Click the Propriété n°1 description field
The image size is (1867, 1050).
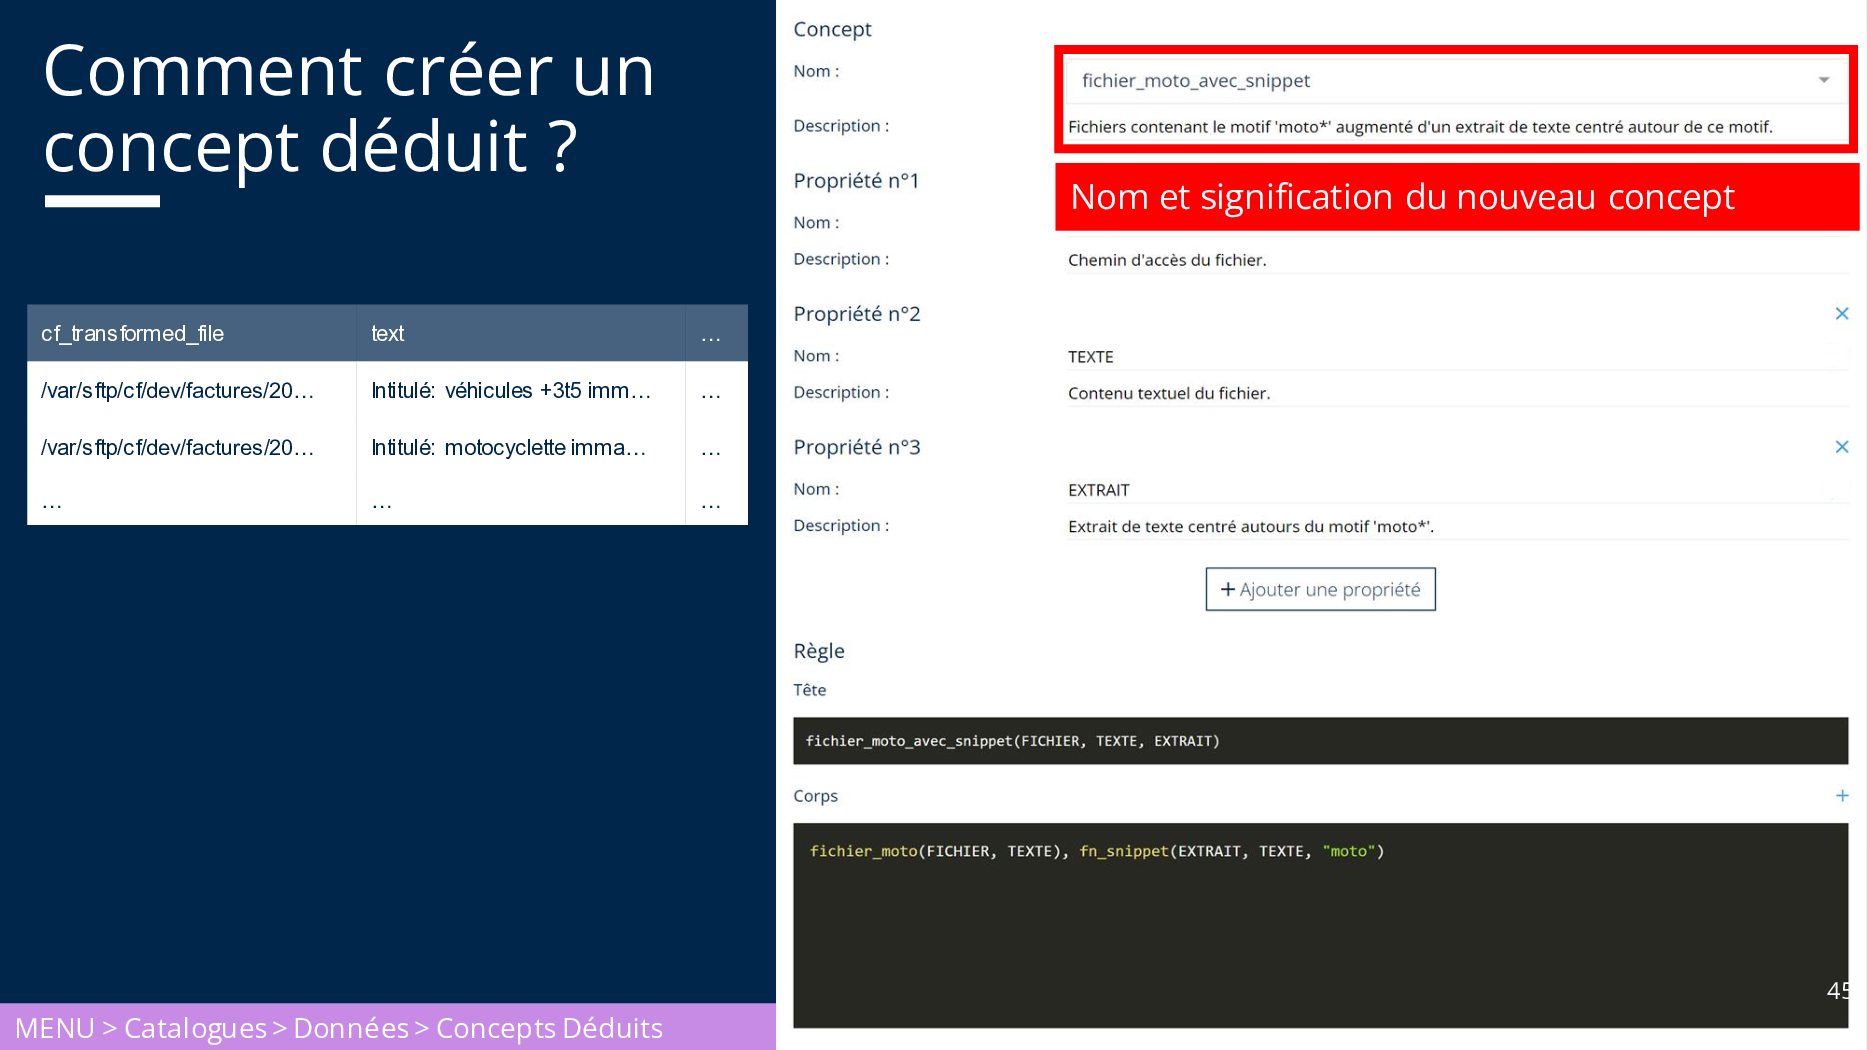coord(1455,260)
